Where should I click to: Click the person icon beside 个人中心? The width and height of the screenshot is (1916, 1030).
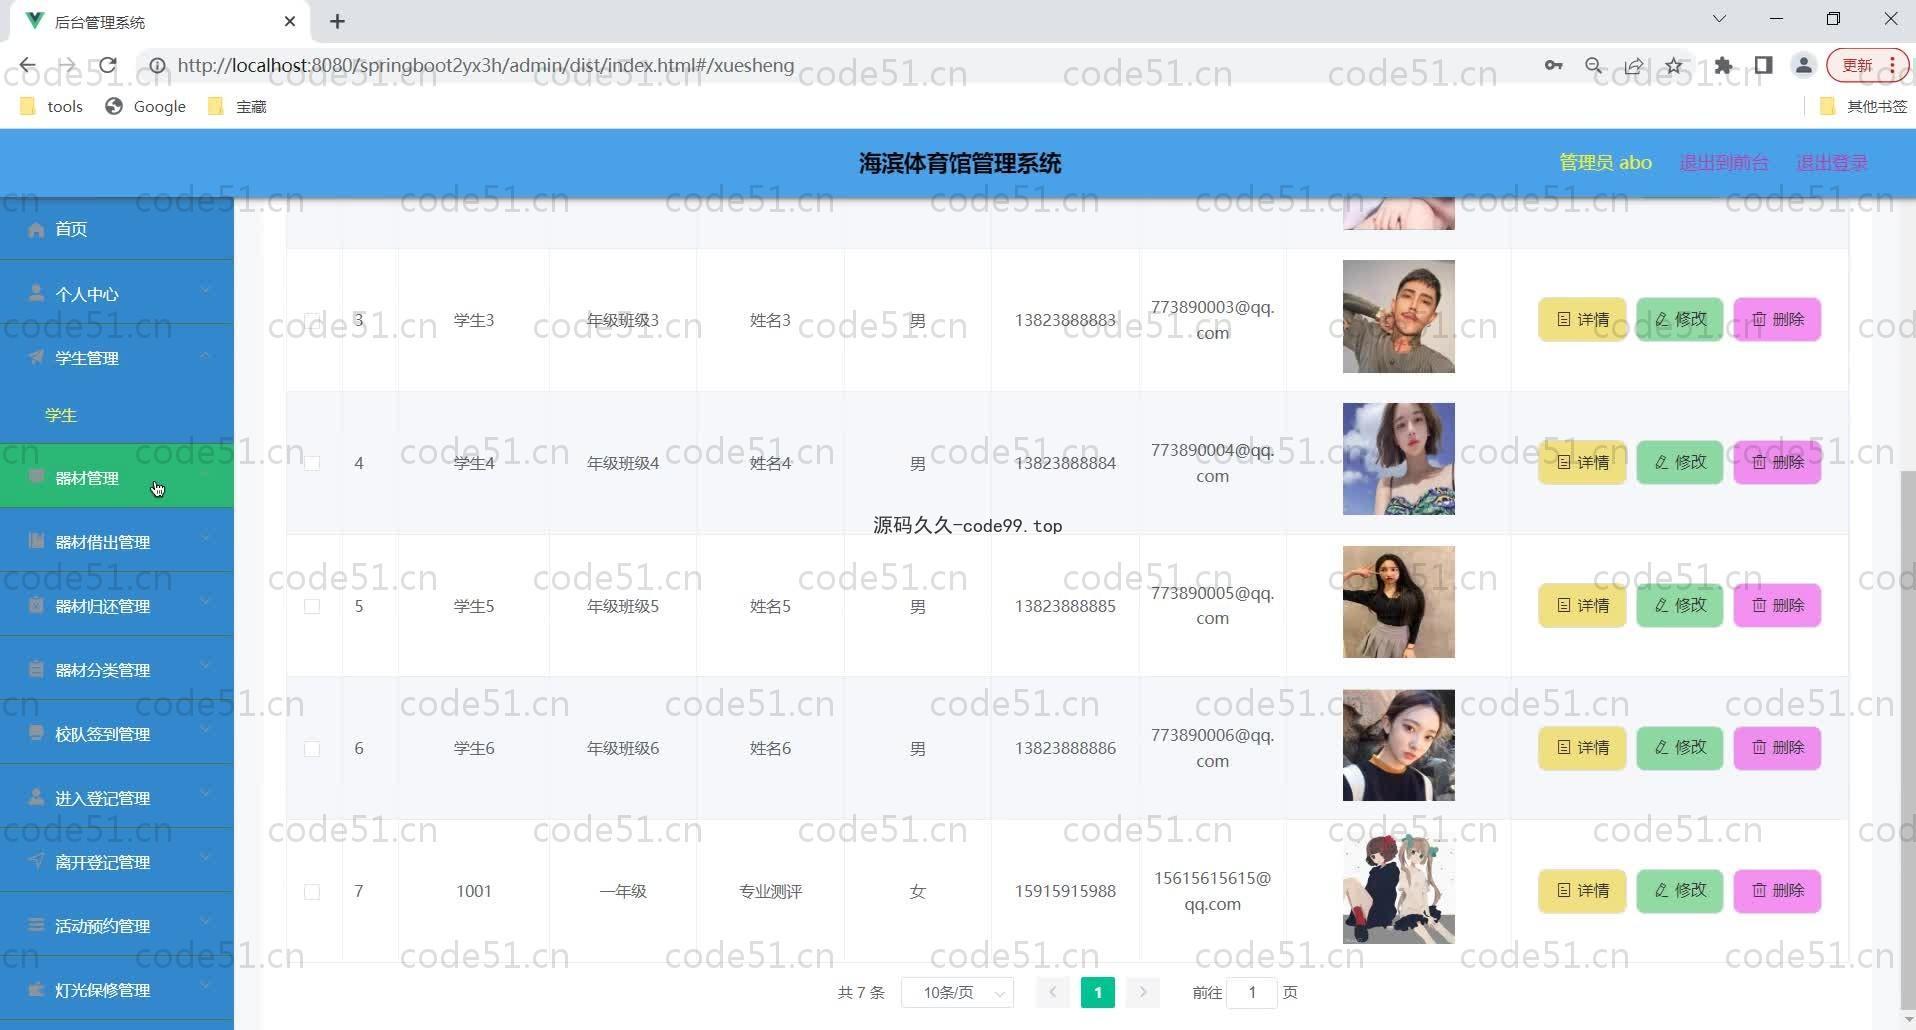pyautogui.click(x=37, y=294)
